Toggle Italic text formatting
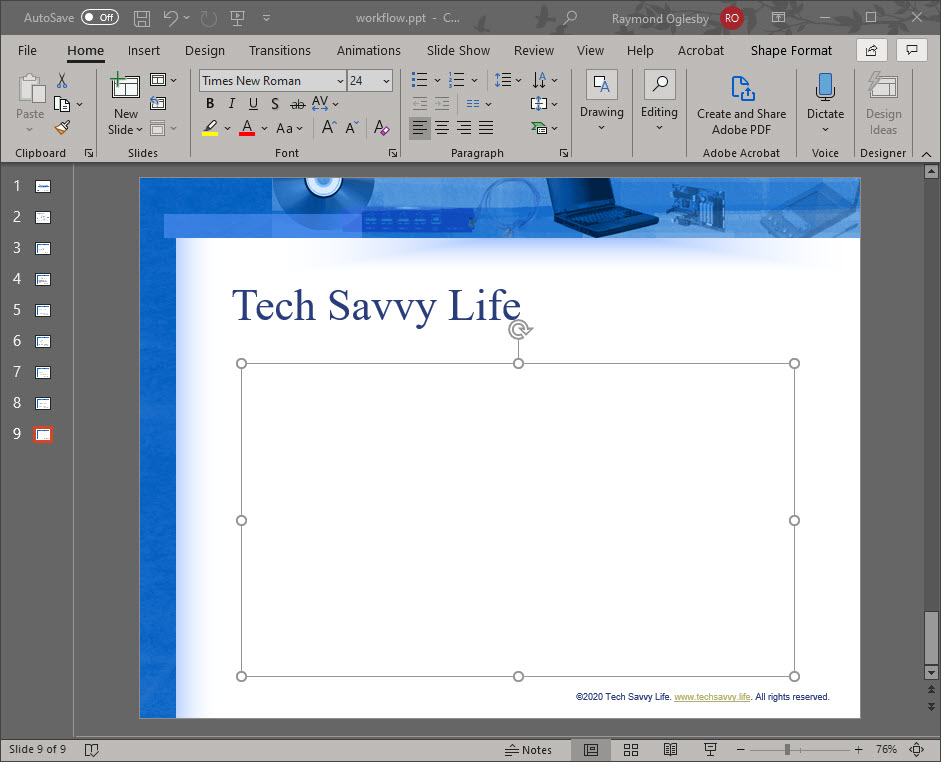This screenshot has width=941, height=762. pyautogui.click(x=231, y=104)
